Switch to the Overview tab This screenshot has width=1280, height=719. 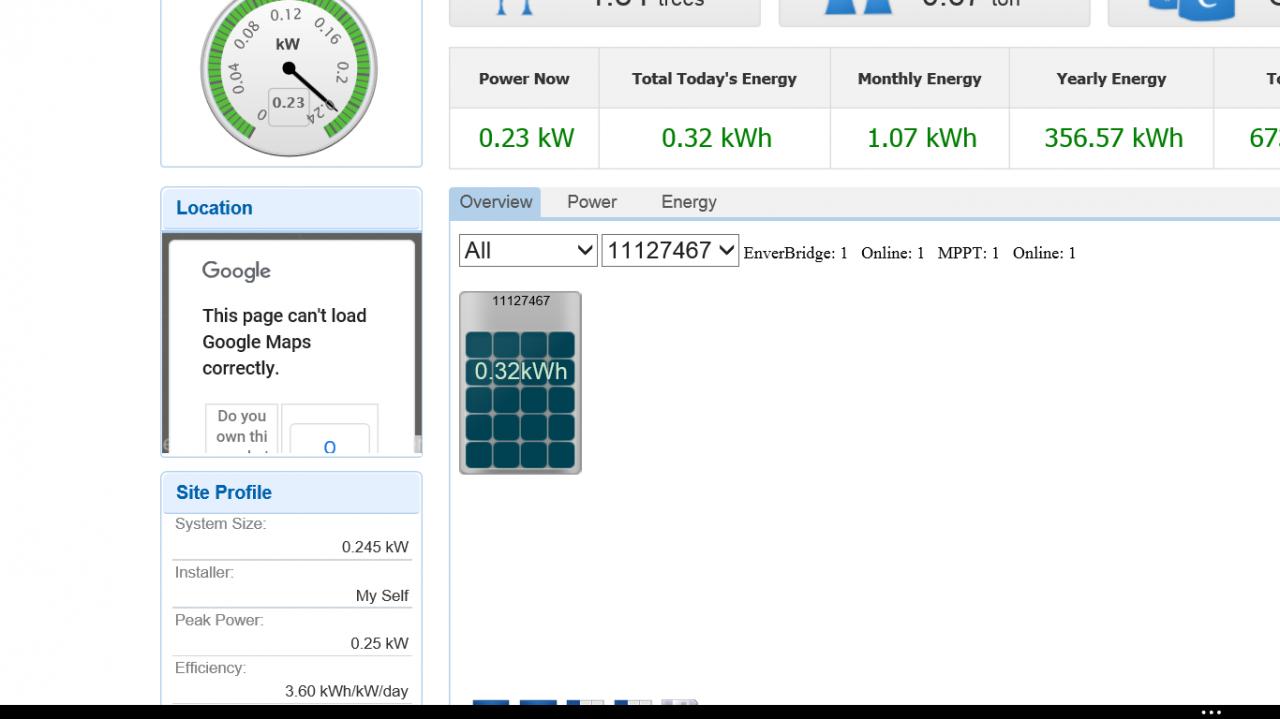tap(495, 202)
